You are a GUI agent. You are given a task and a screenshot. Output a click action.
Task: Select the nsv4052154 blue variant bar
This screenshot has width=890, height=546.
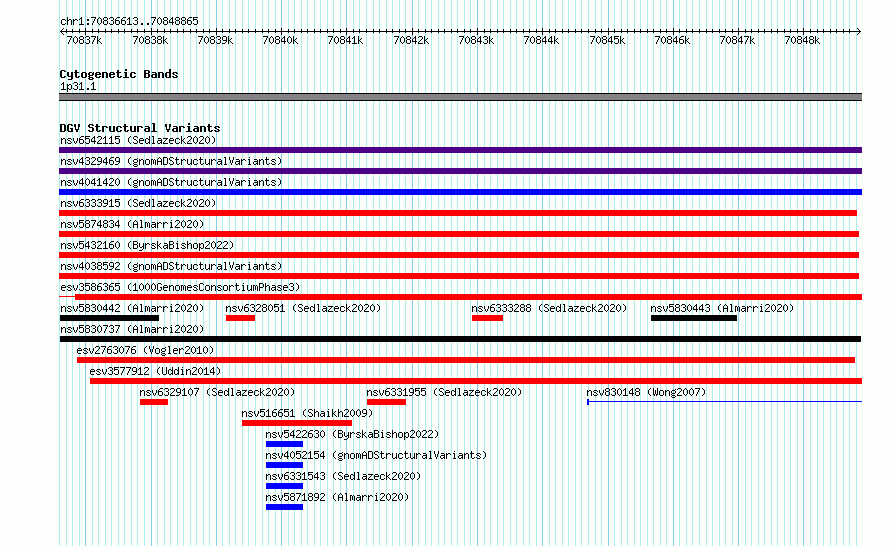[x=284, y=465]
